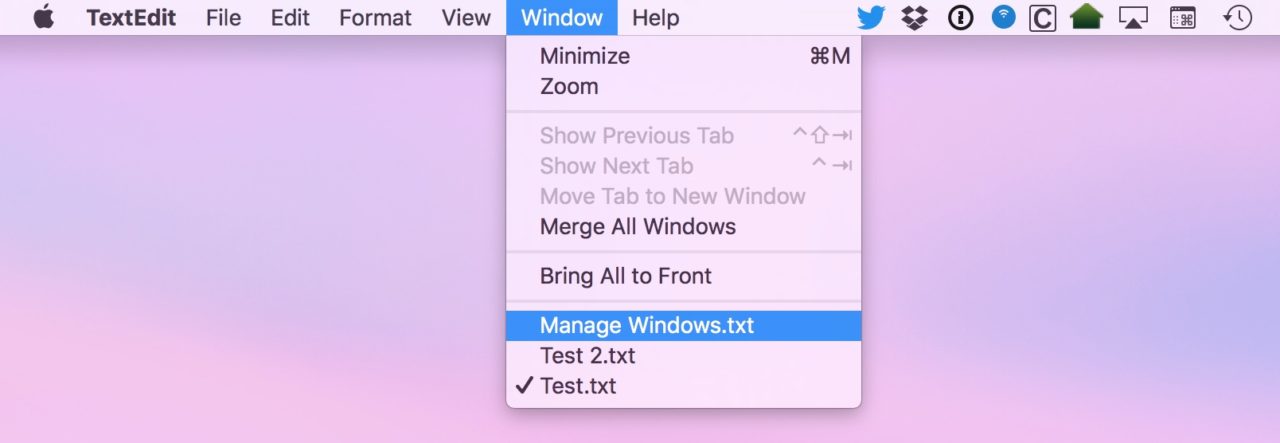Open the AirPlay display menu
This screenshot has height=443, width=1280.
click(1133, 18)
